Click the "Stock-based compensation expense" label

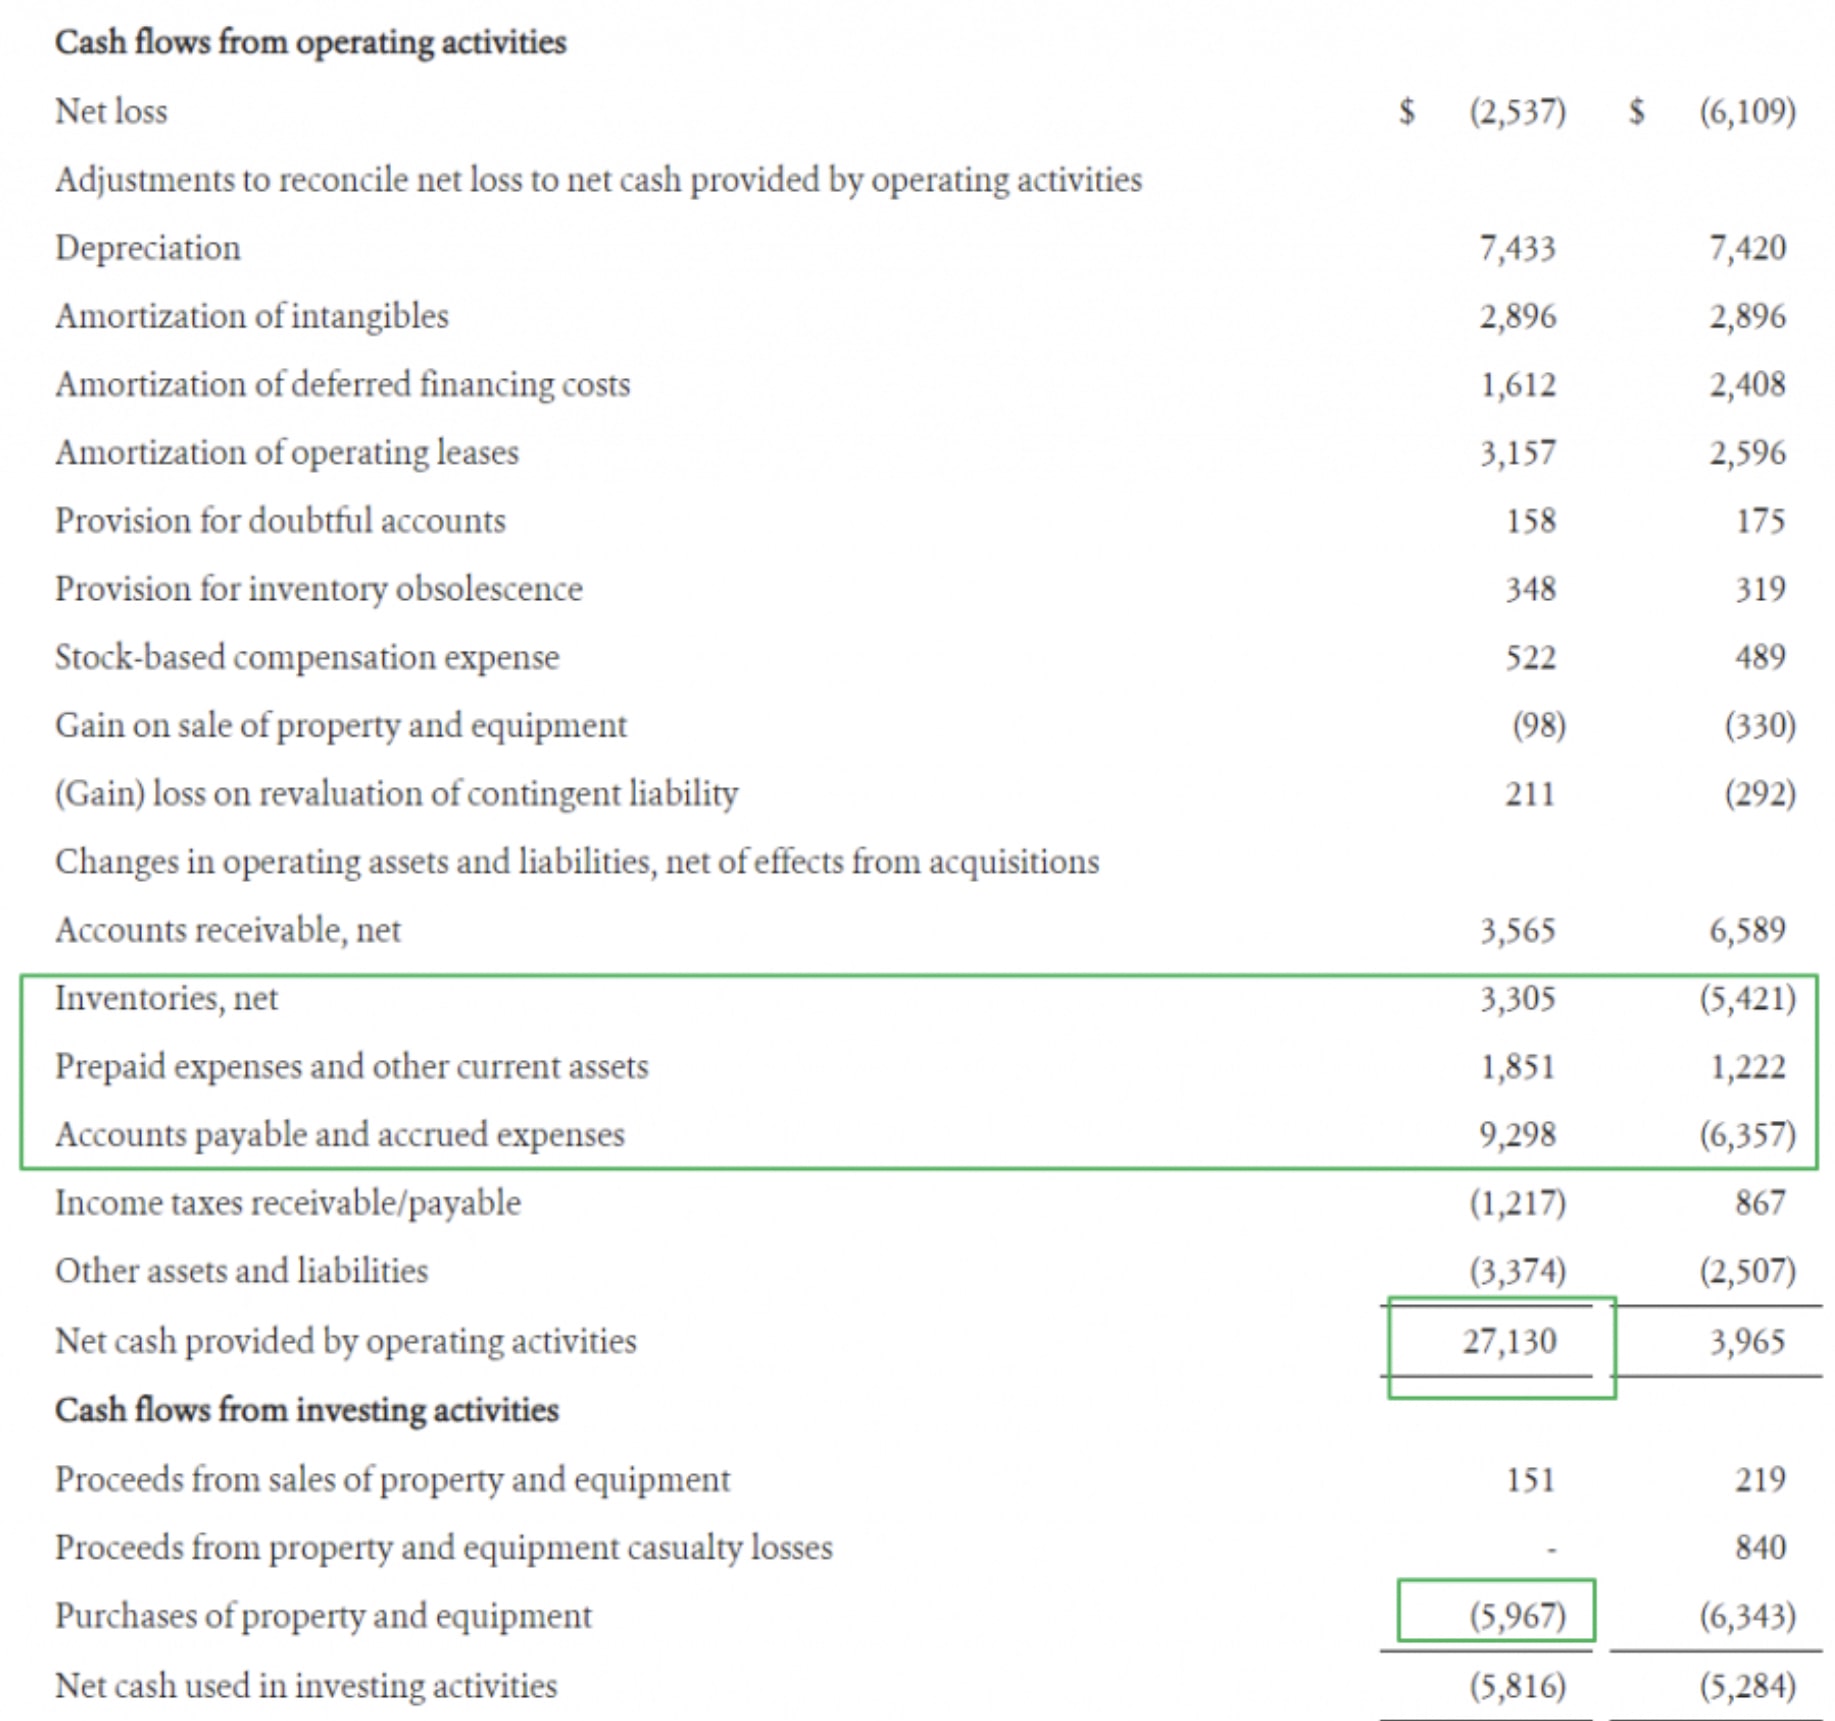click(307, 658)
